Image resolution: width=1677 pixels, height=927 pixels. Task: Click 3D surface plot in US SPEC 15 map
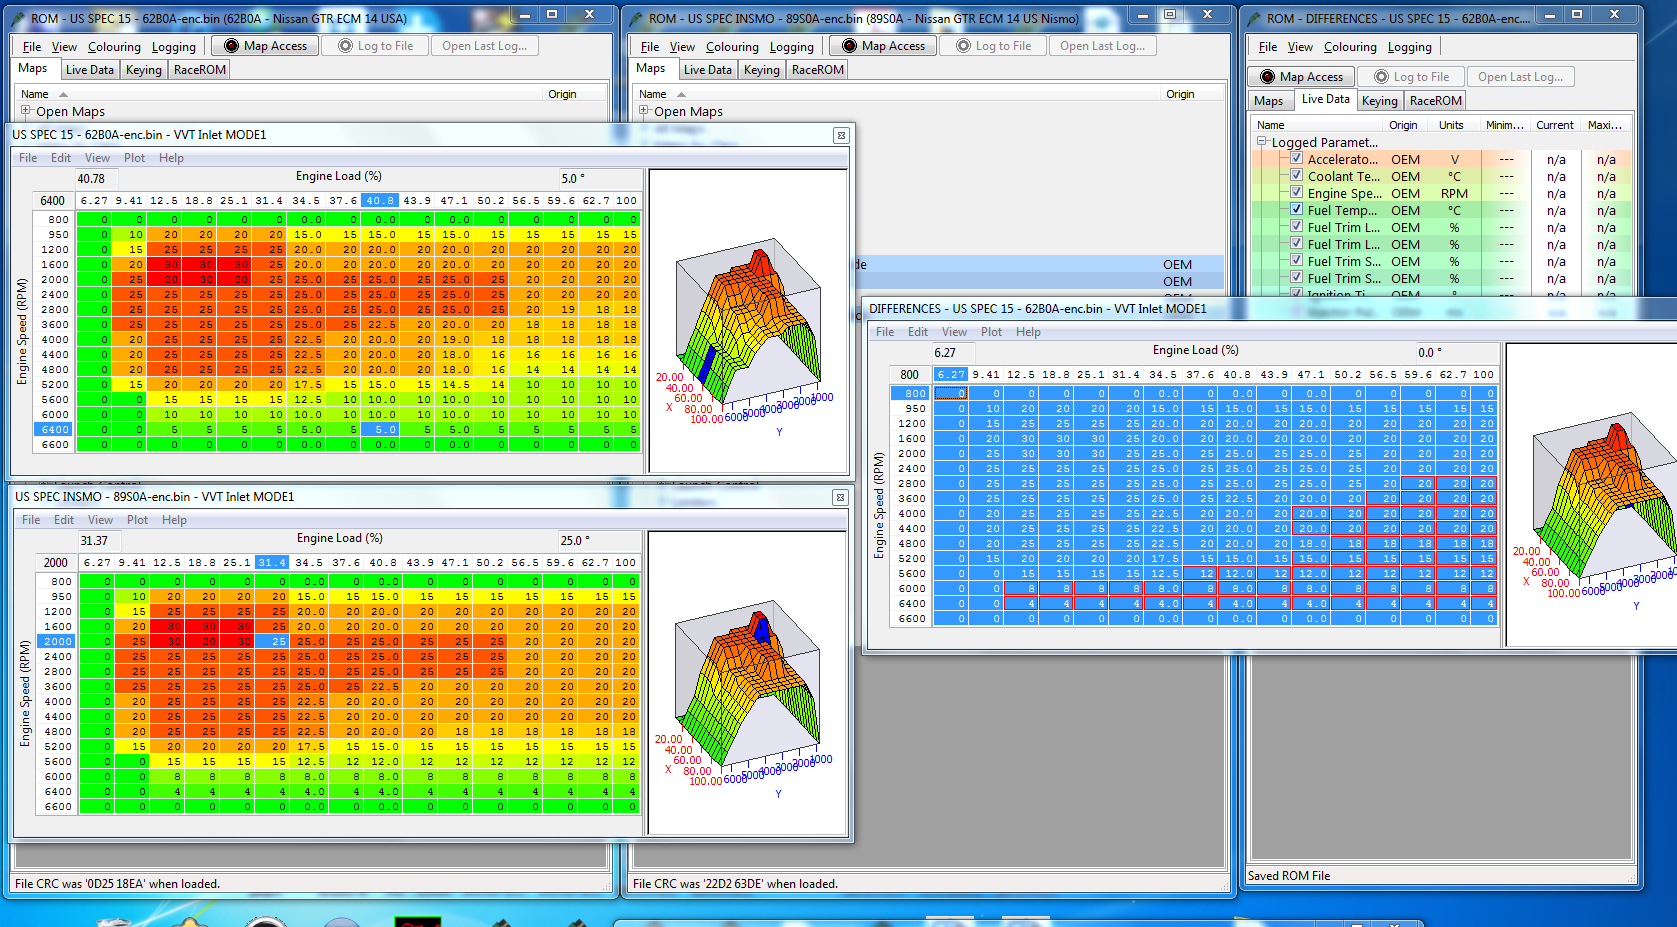[747, 321]
